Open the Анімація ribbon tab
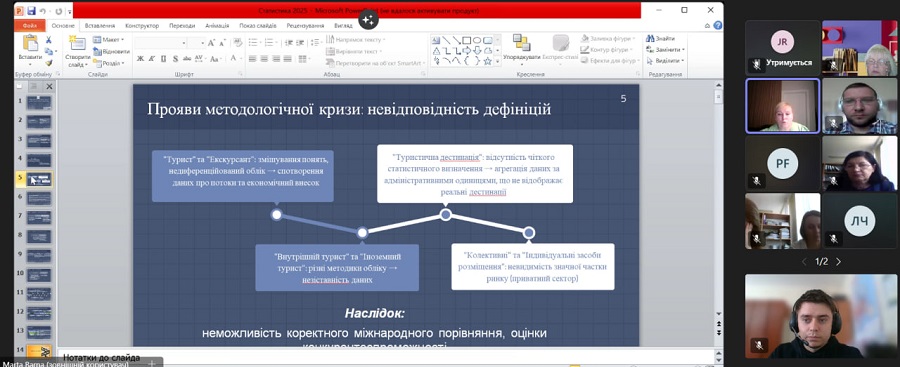The image size is (900, 367). click(x=217, y=26)
